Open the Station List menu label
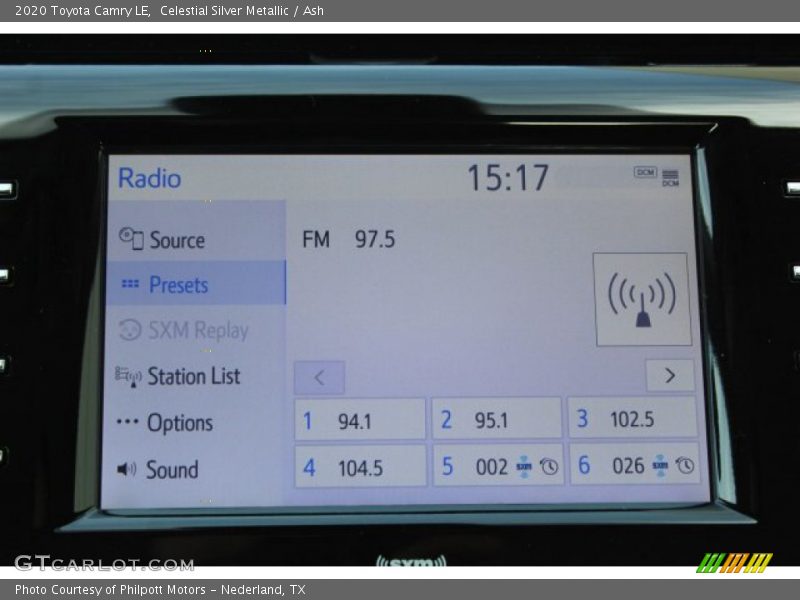This screenshot has width=800, height=600. 194,377
